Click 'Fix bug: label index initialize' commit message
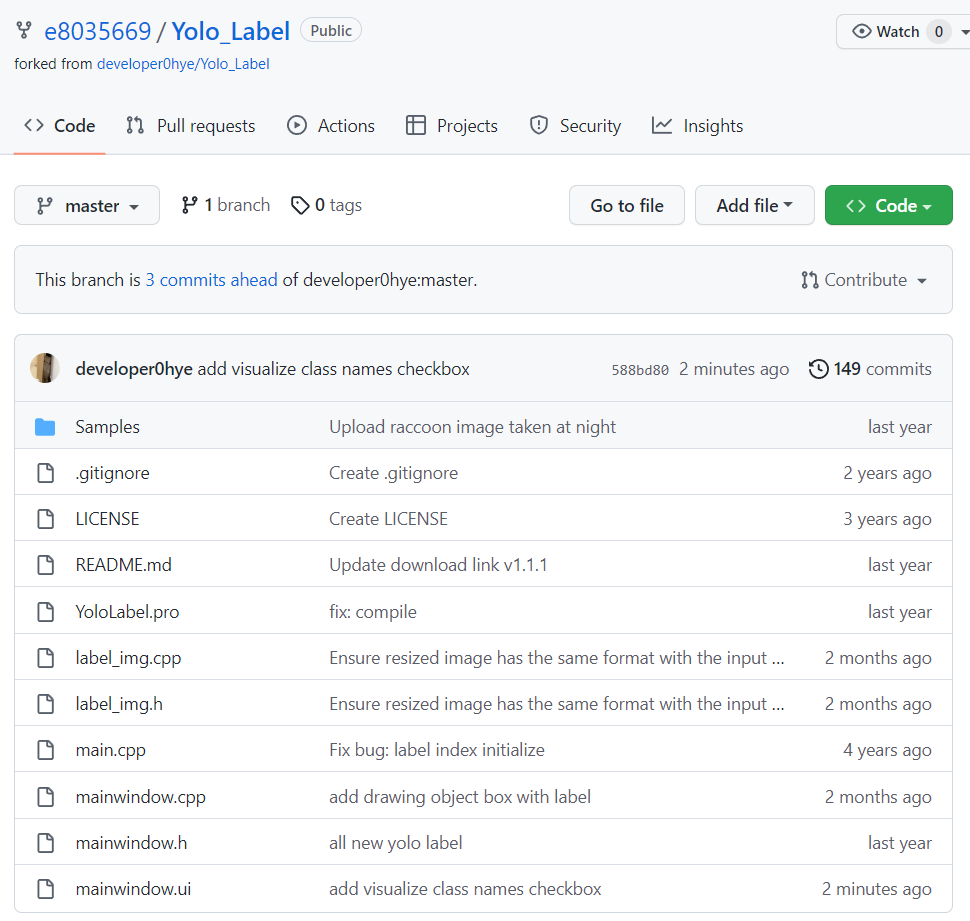 pyautogui.click(x=437, y=750)
